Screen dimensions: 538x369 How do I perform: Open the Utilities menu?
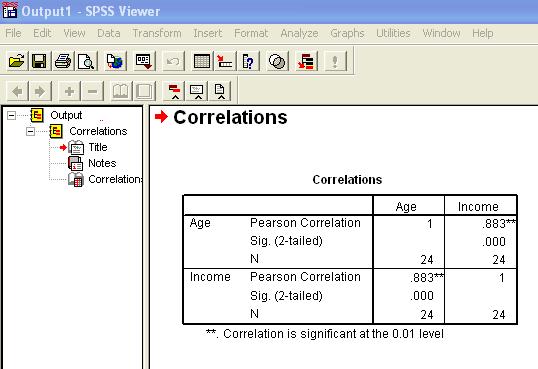[393, 33]
